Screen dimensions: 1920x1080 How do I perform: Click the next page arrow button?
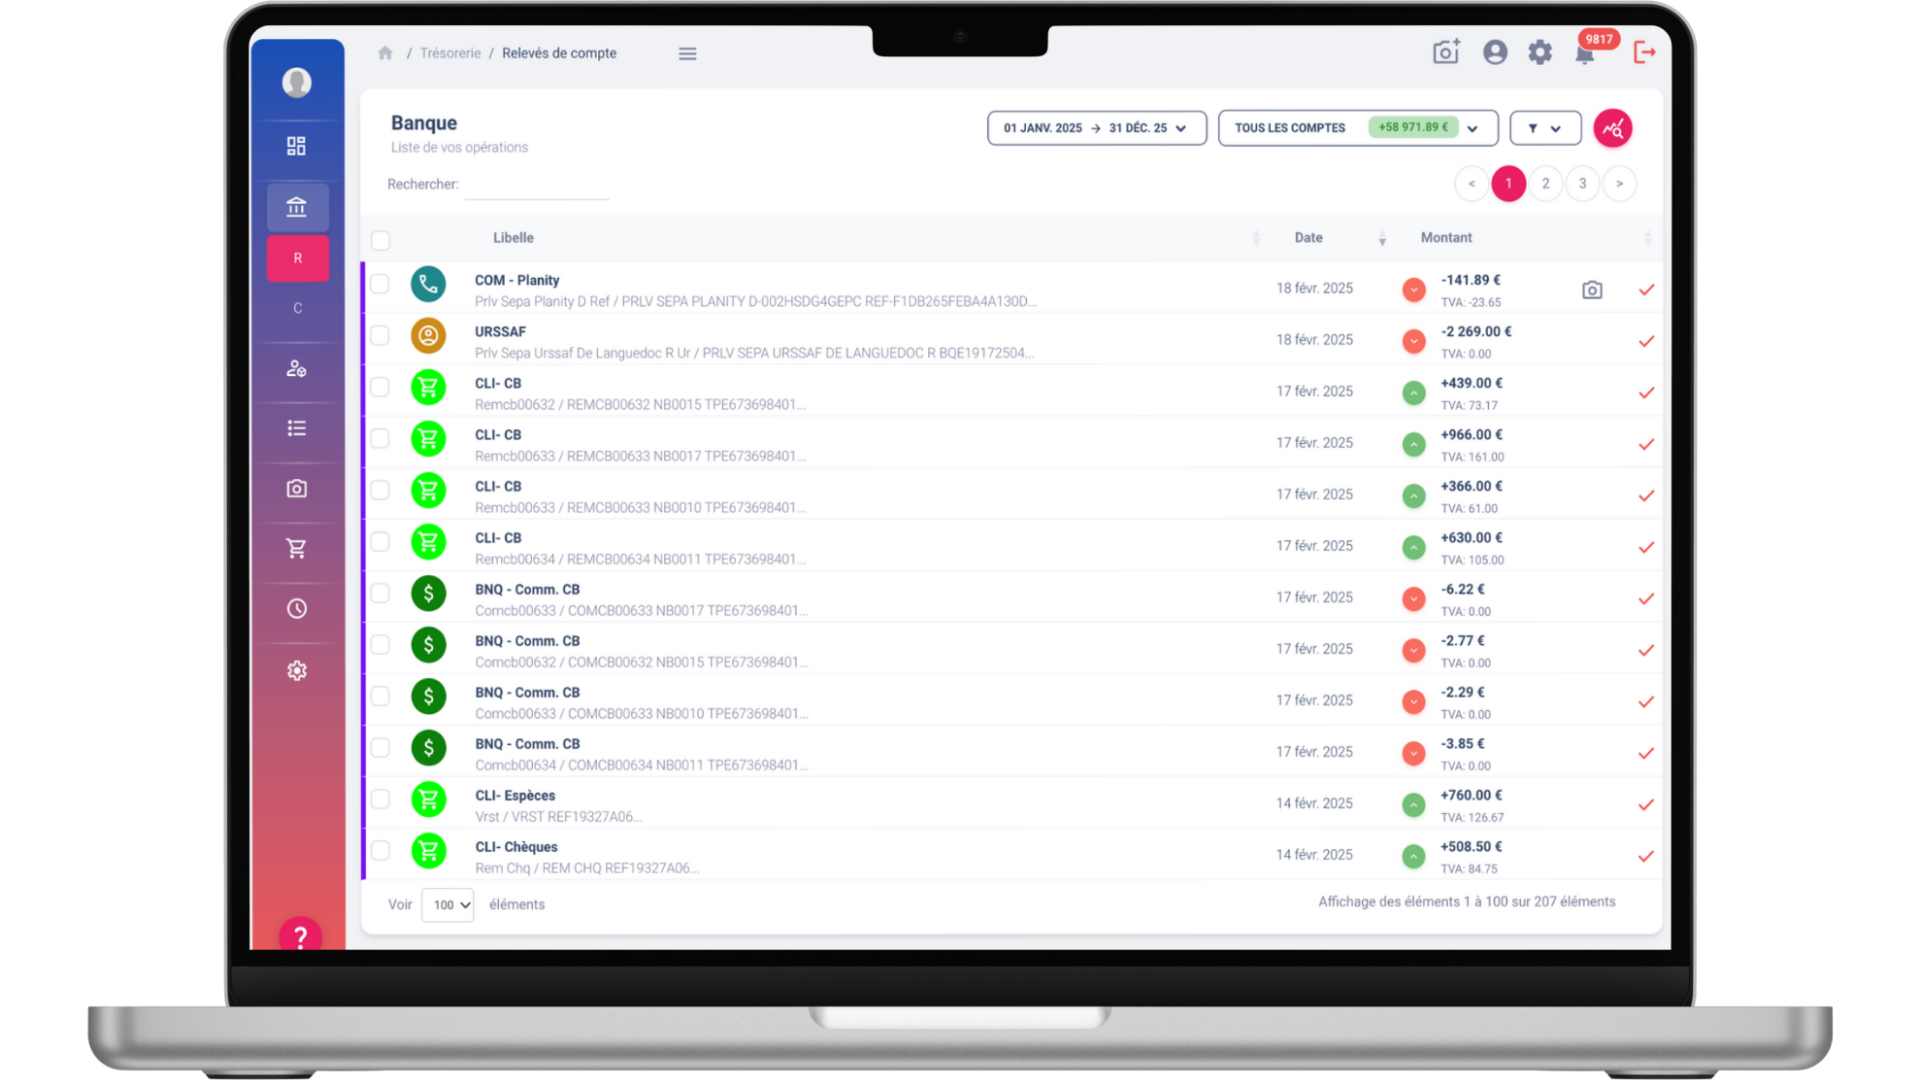point(1619,183)
